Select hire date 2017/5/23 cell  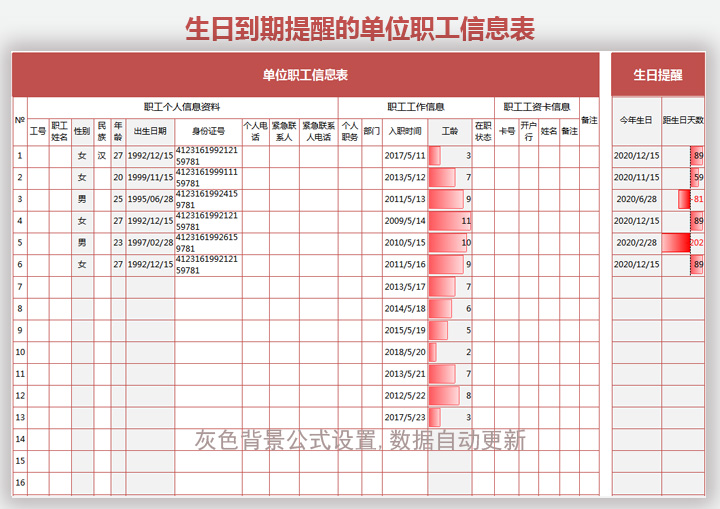click(405, 418)
